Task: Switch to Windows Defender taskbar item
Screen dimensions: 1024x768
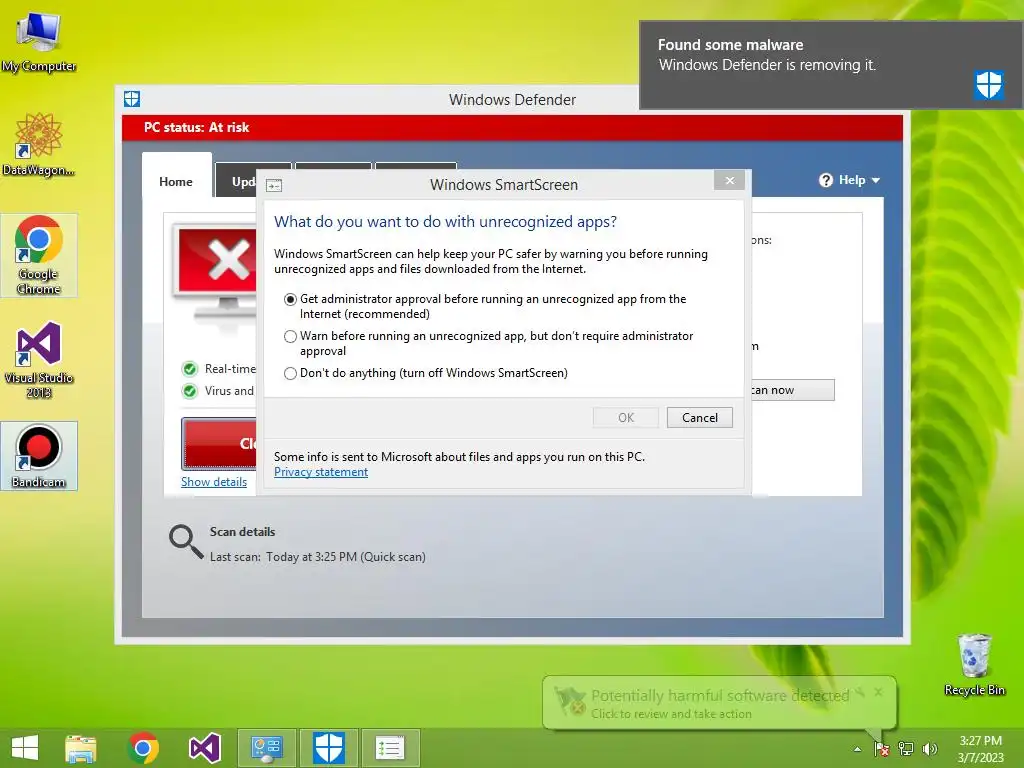Action: (328, 748)
